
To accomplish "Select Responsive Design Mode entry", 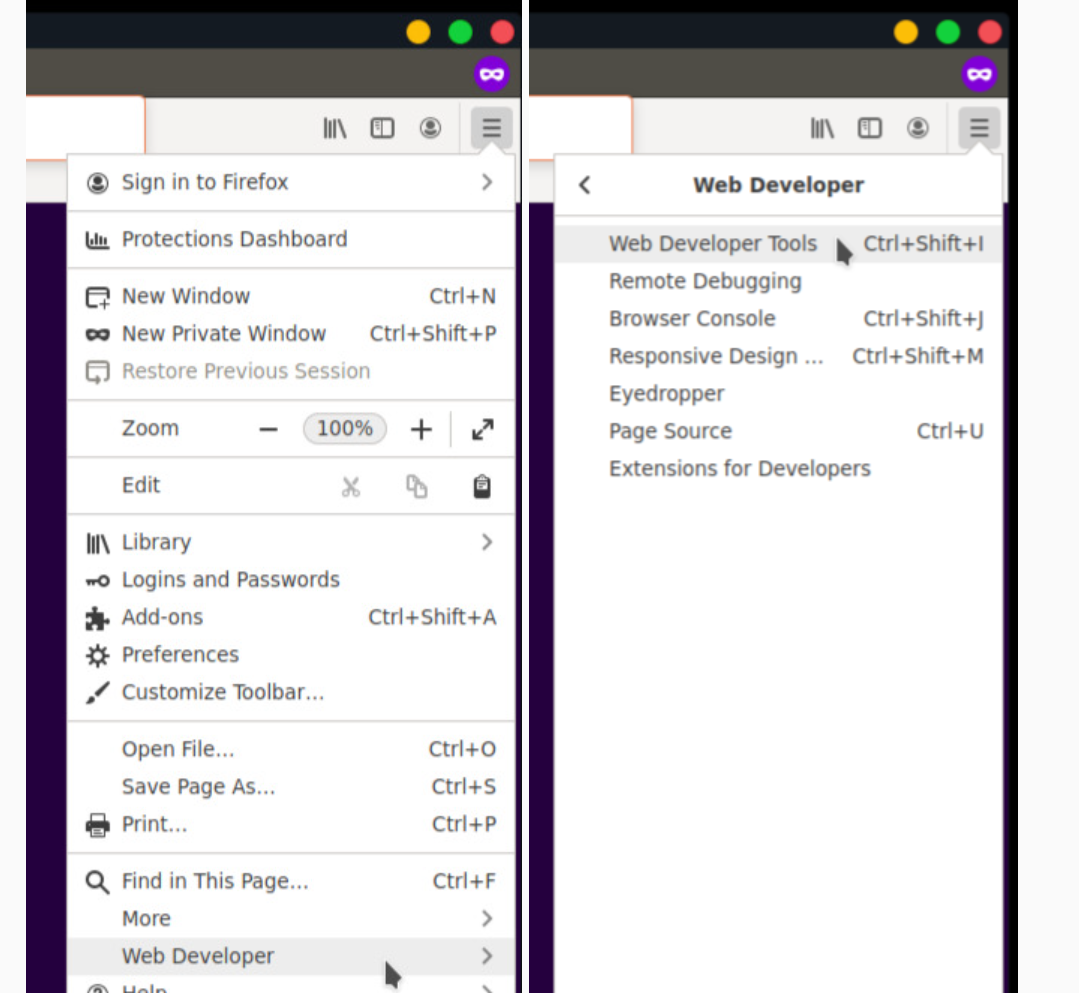I will click(716, 357).
